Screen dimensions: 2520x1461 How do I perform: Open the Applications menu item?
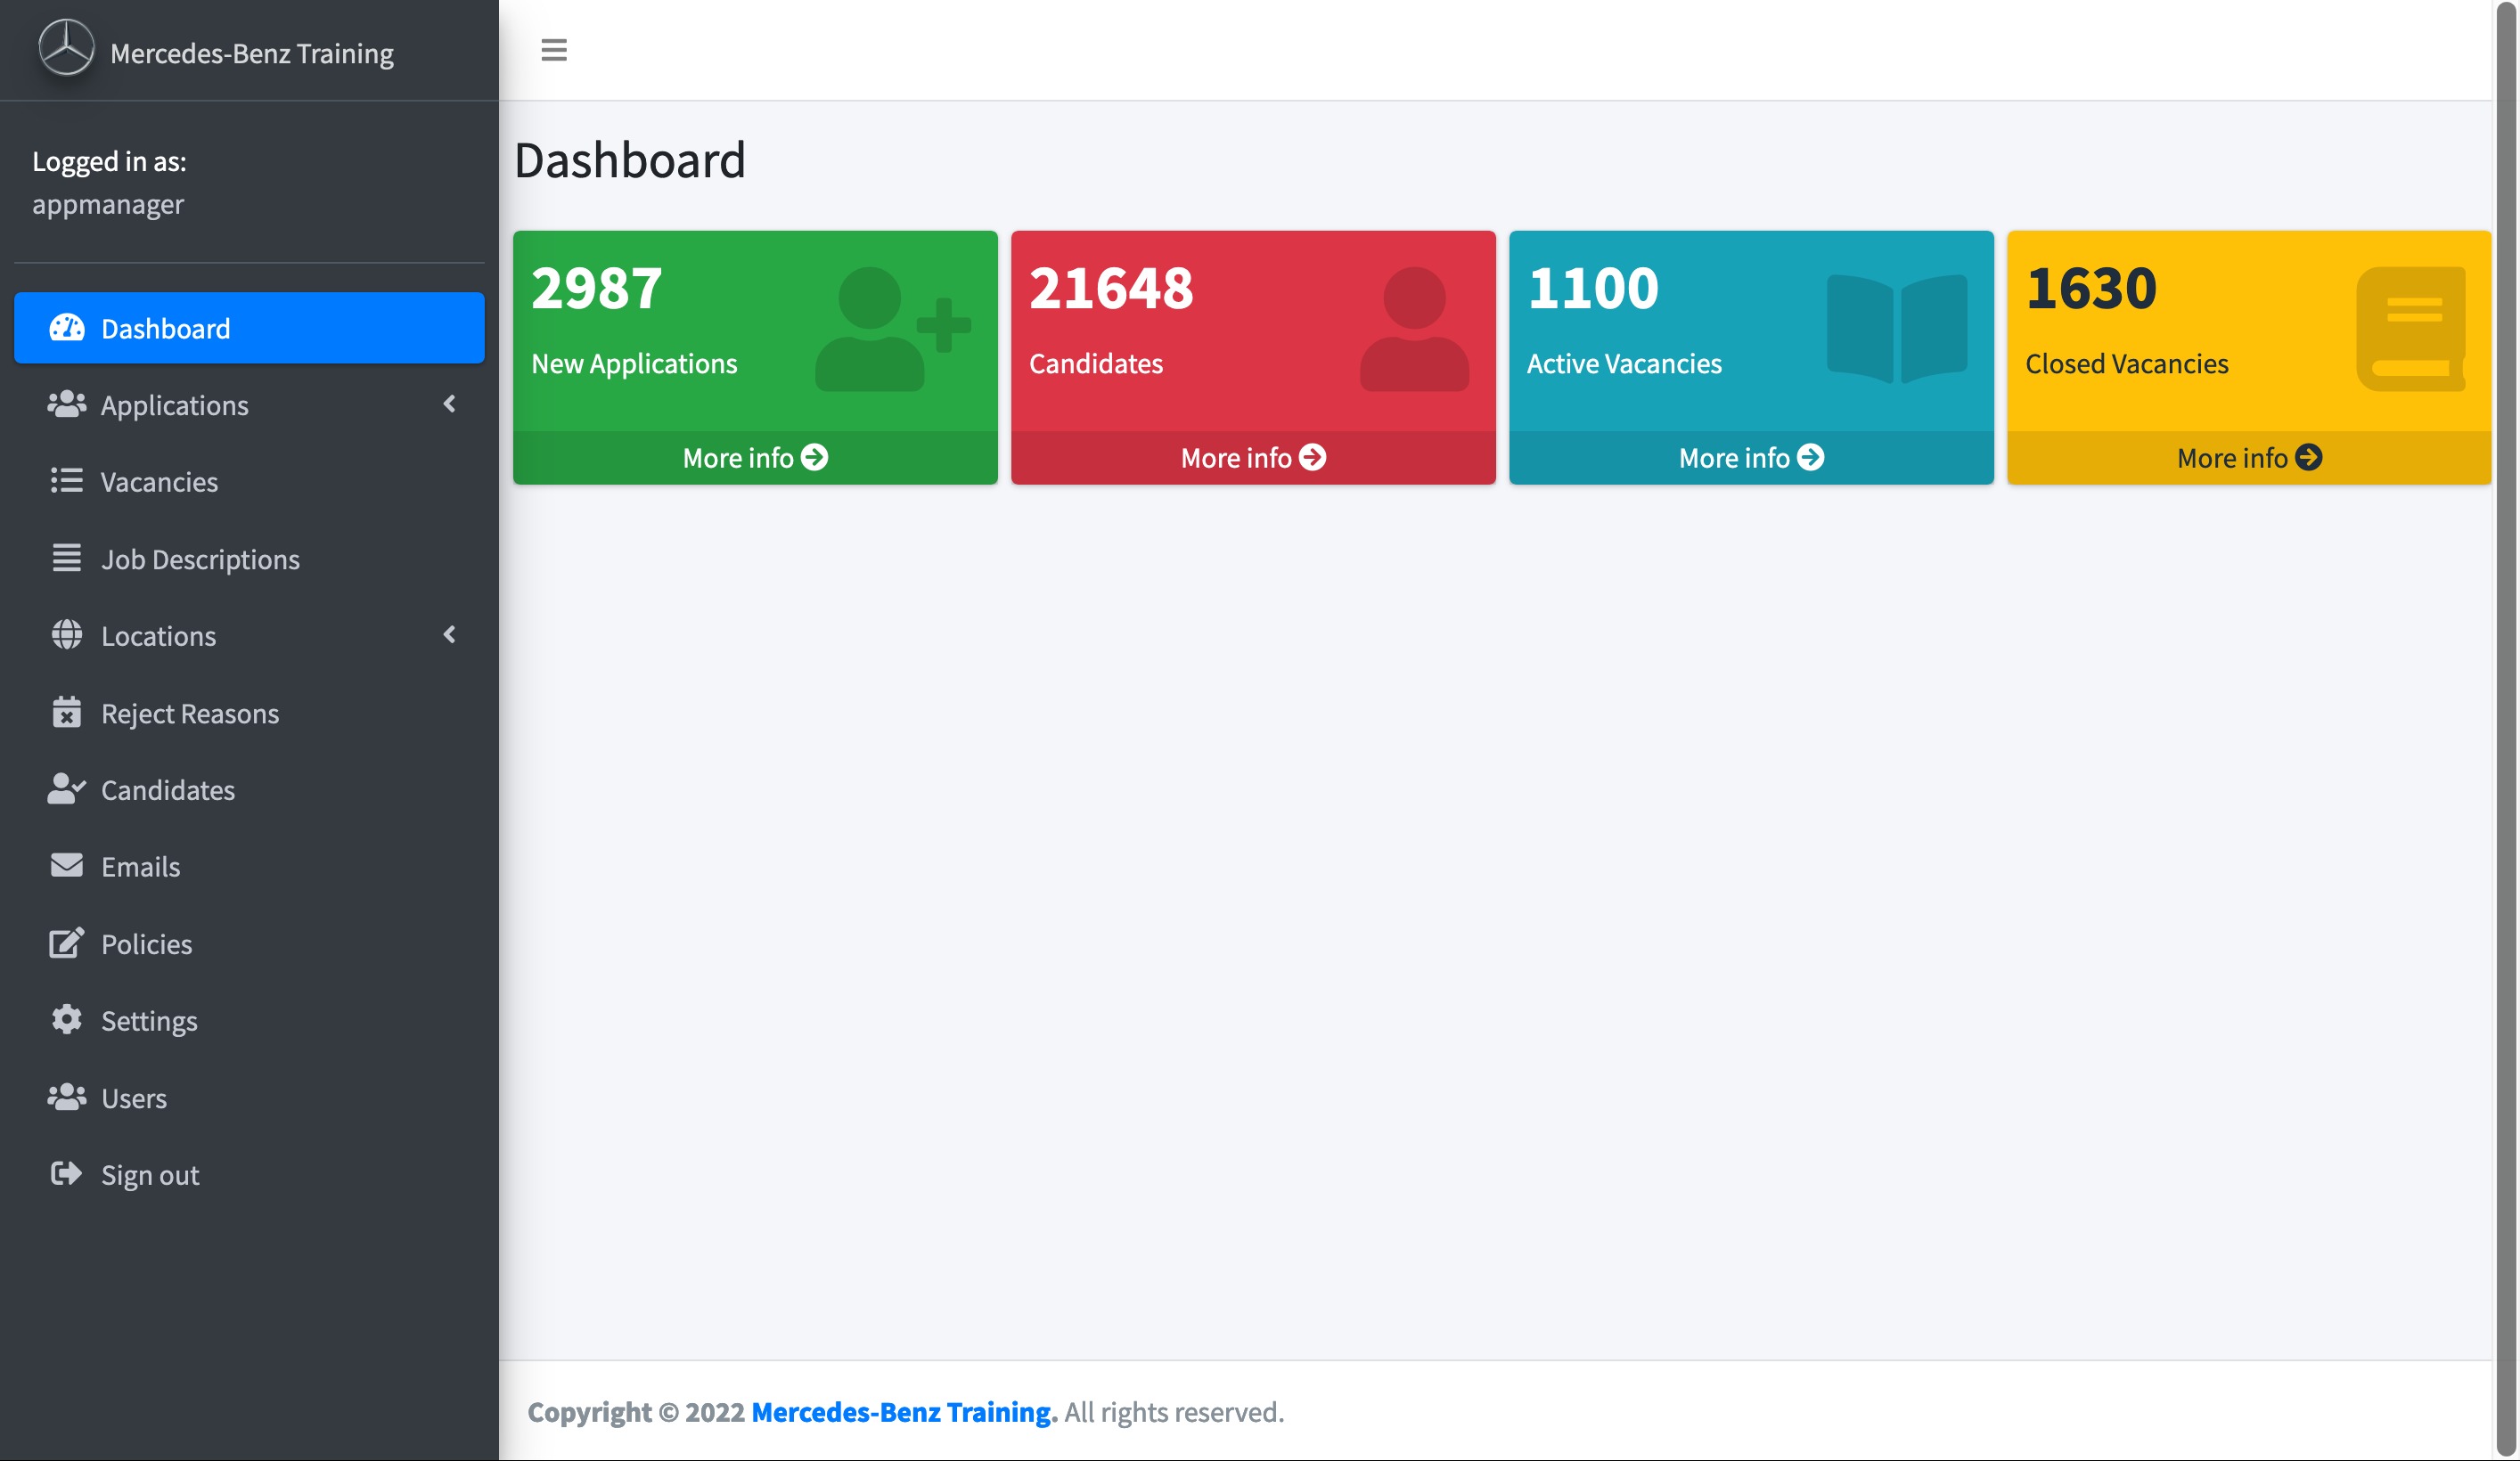[x=249, y=405]
